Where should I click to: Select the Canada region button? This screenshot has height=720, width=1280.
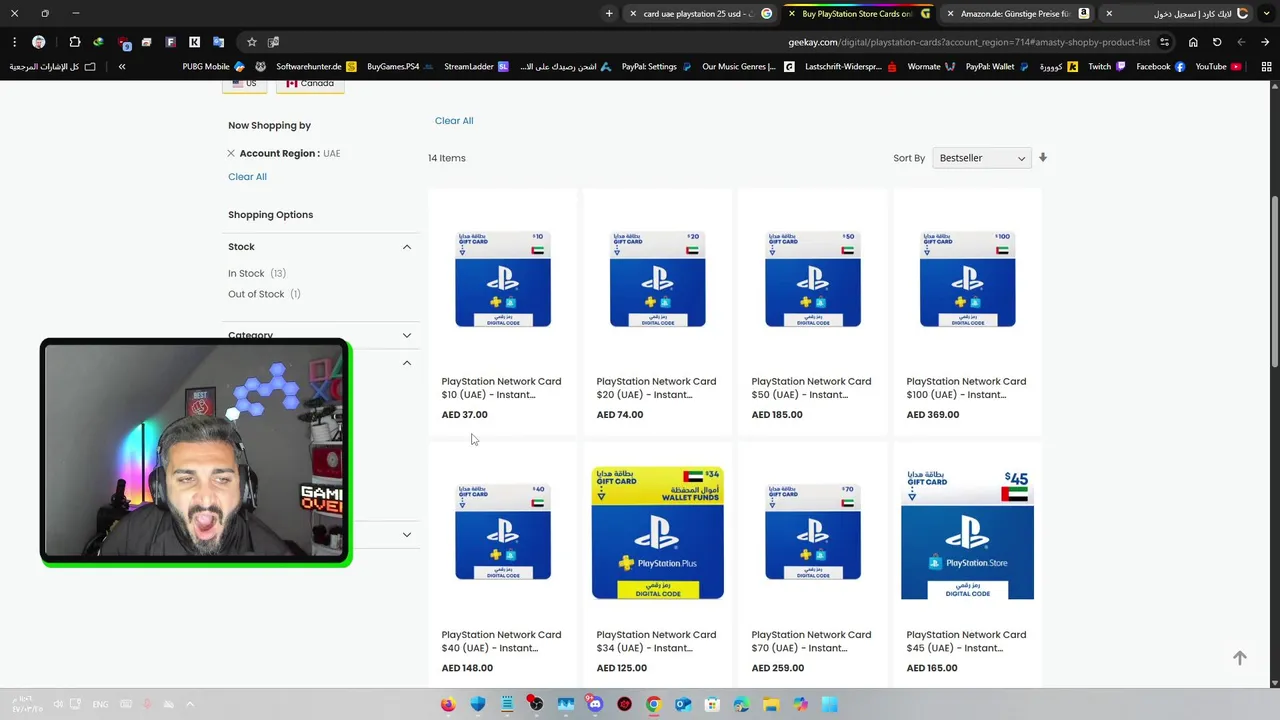[310, 84]
